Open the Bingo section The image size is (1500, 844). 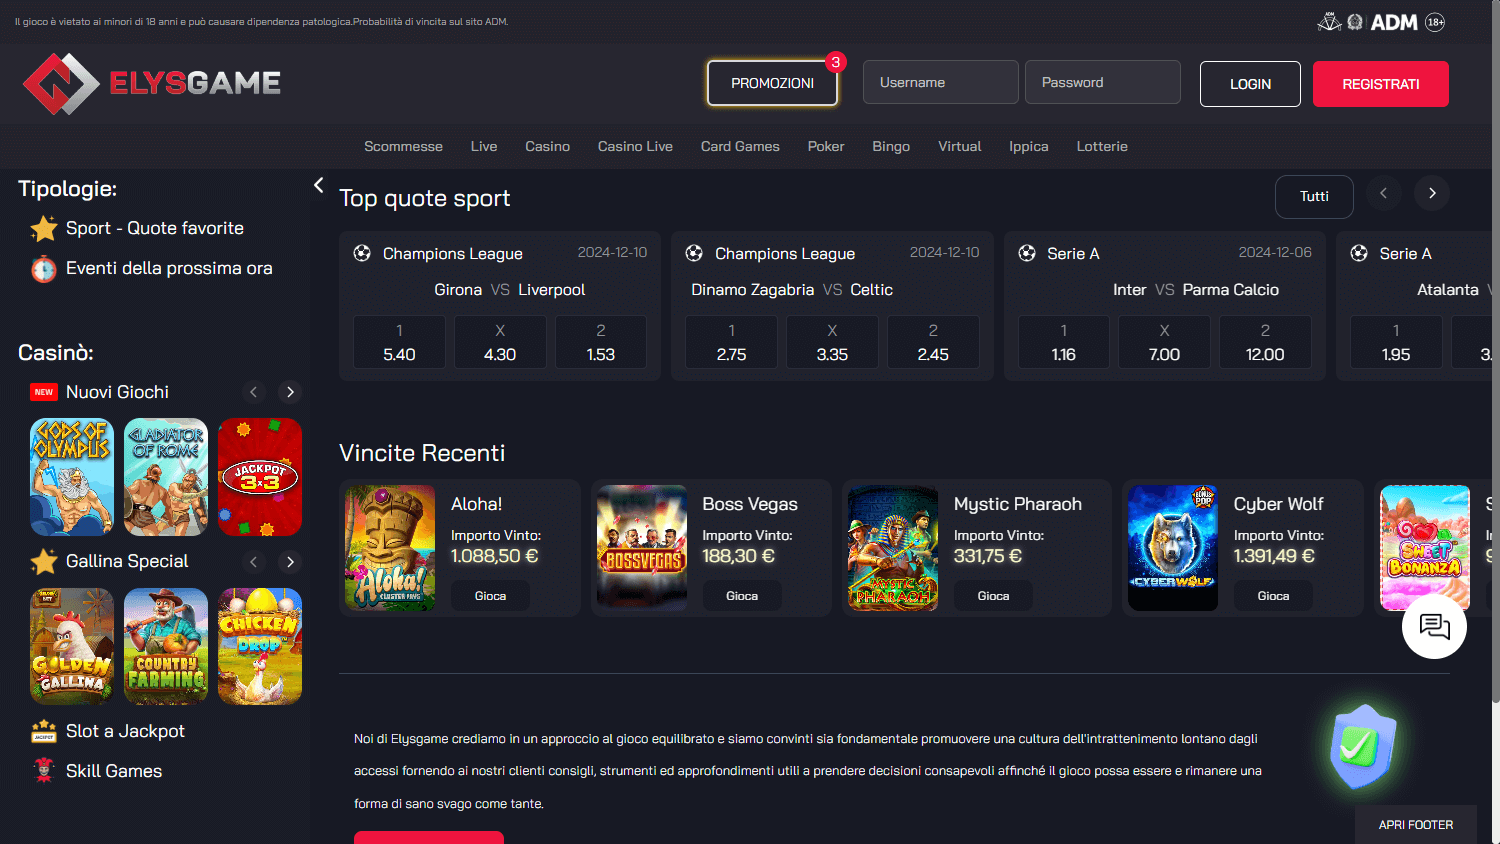[x=891, y=146]
